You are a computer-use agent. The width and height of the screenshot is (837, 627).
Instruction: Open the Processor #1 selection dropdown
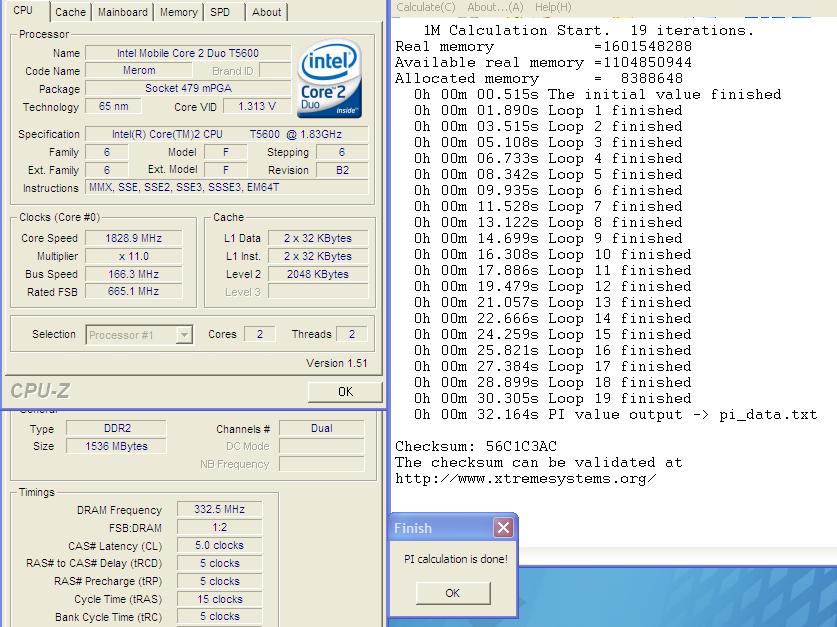click(x=139, y=335)
